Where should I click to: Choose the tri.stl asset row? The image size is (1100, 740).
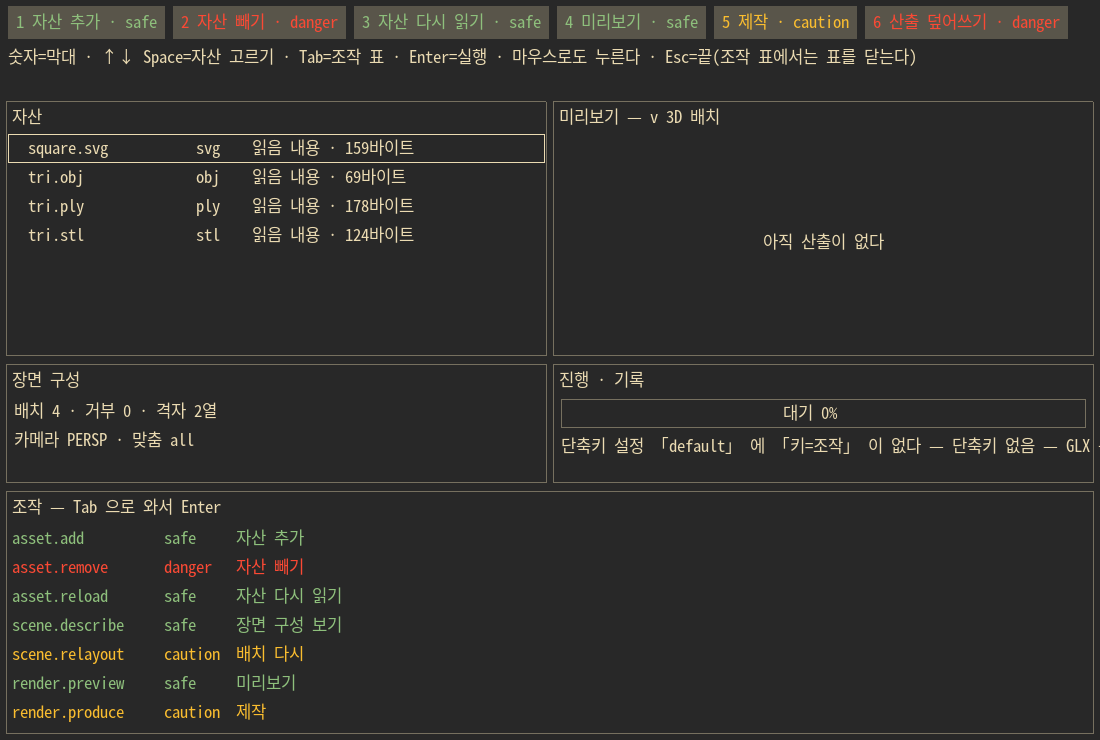coord(276,235)
